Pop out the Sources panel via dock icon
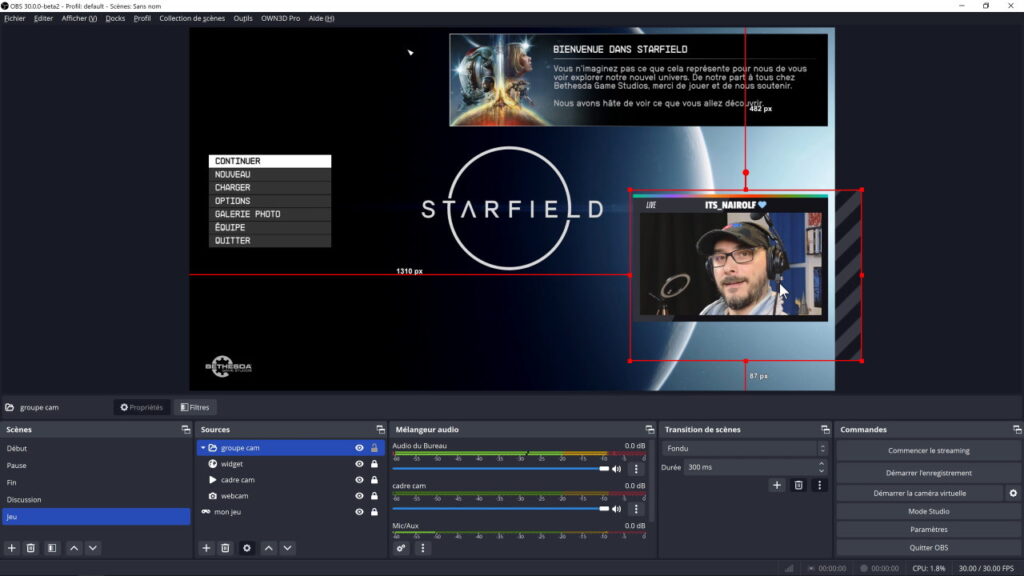 pyautogui.click(x=381, y=430)
